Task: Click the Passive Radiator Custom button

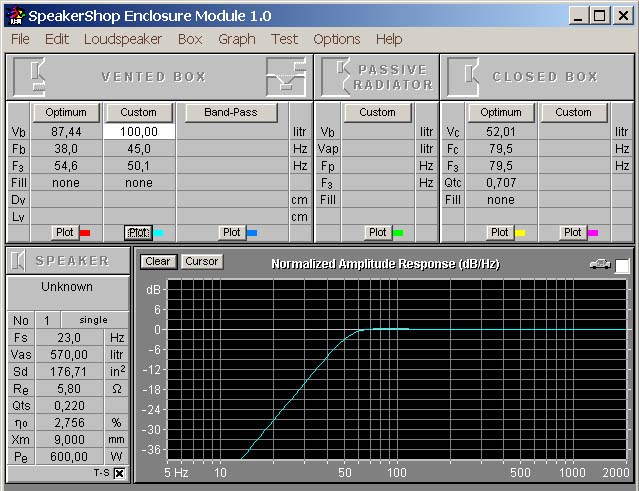Action: (x=377, y=112)
